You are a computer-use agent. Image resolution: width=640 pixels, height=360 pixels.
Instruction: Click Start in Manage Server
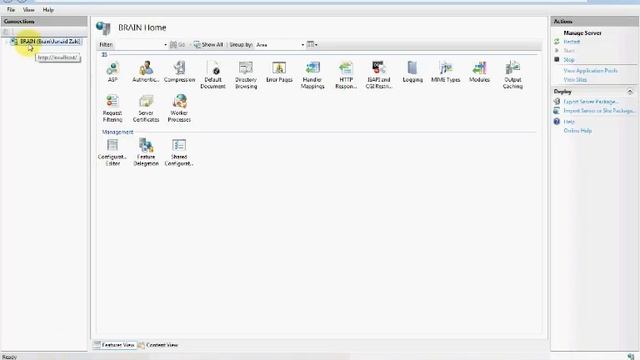click(x=569, y=51)
